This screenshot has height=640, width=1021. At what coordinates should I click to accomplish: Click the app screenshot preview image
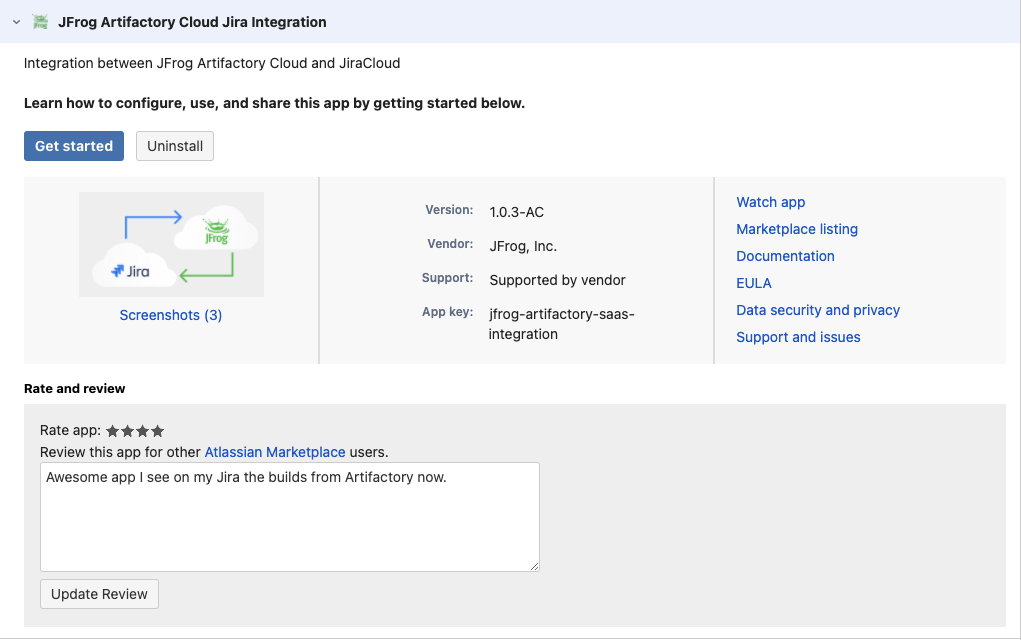coord(171,243)
